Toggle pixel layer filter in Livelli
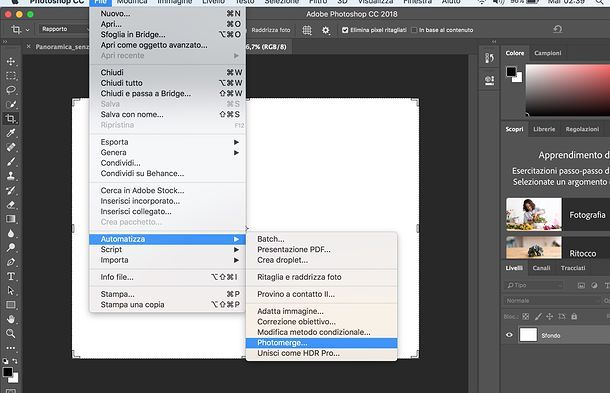 pyautogui.click(x=581, y=285)
